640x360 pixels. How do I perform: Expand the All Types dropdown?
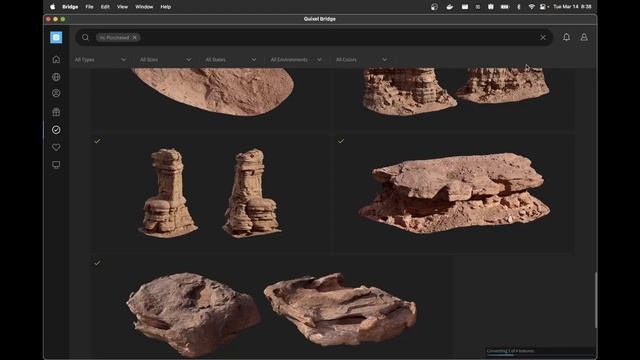pyautogui.click(x=100, y=60)
